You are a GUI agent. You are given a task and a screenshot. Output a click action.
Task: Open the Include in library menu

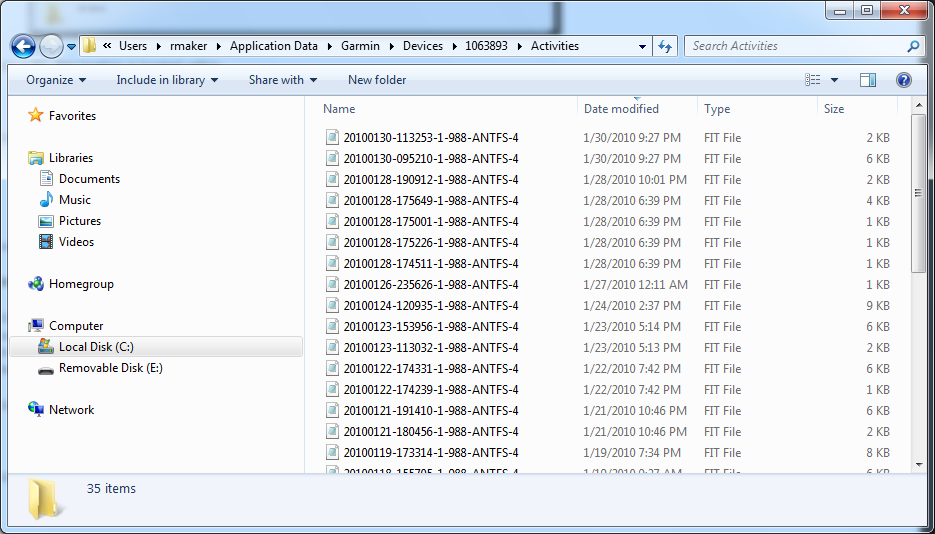point(167,80)
